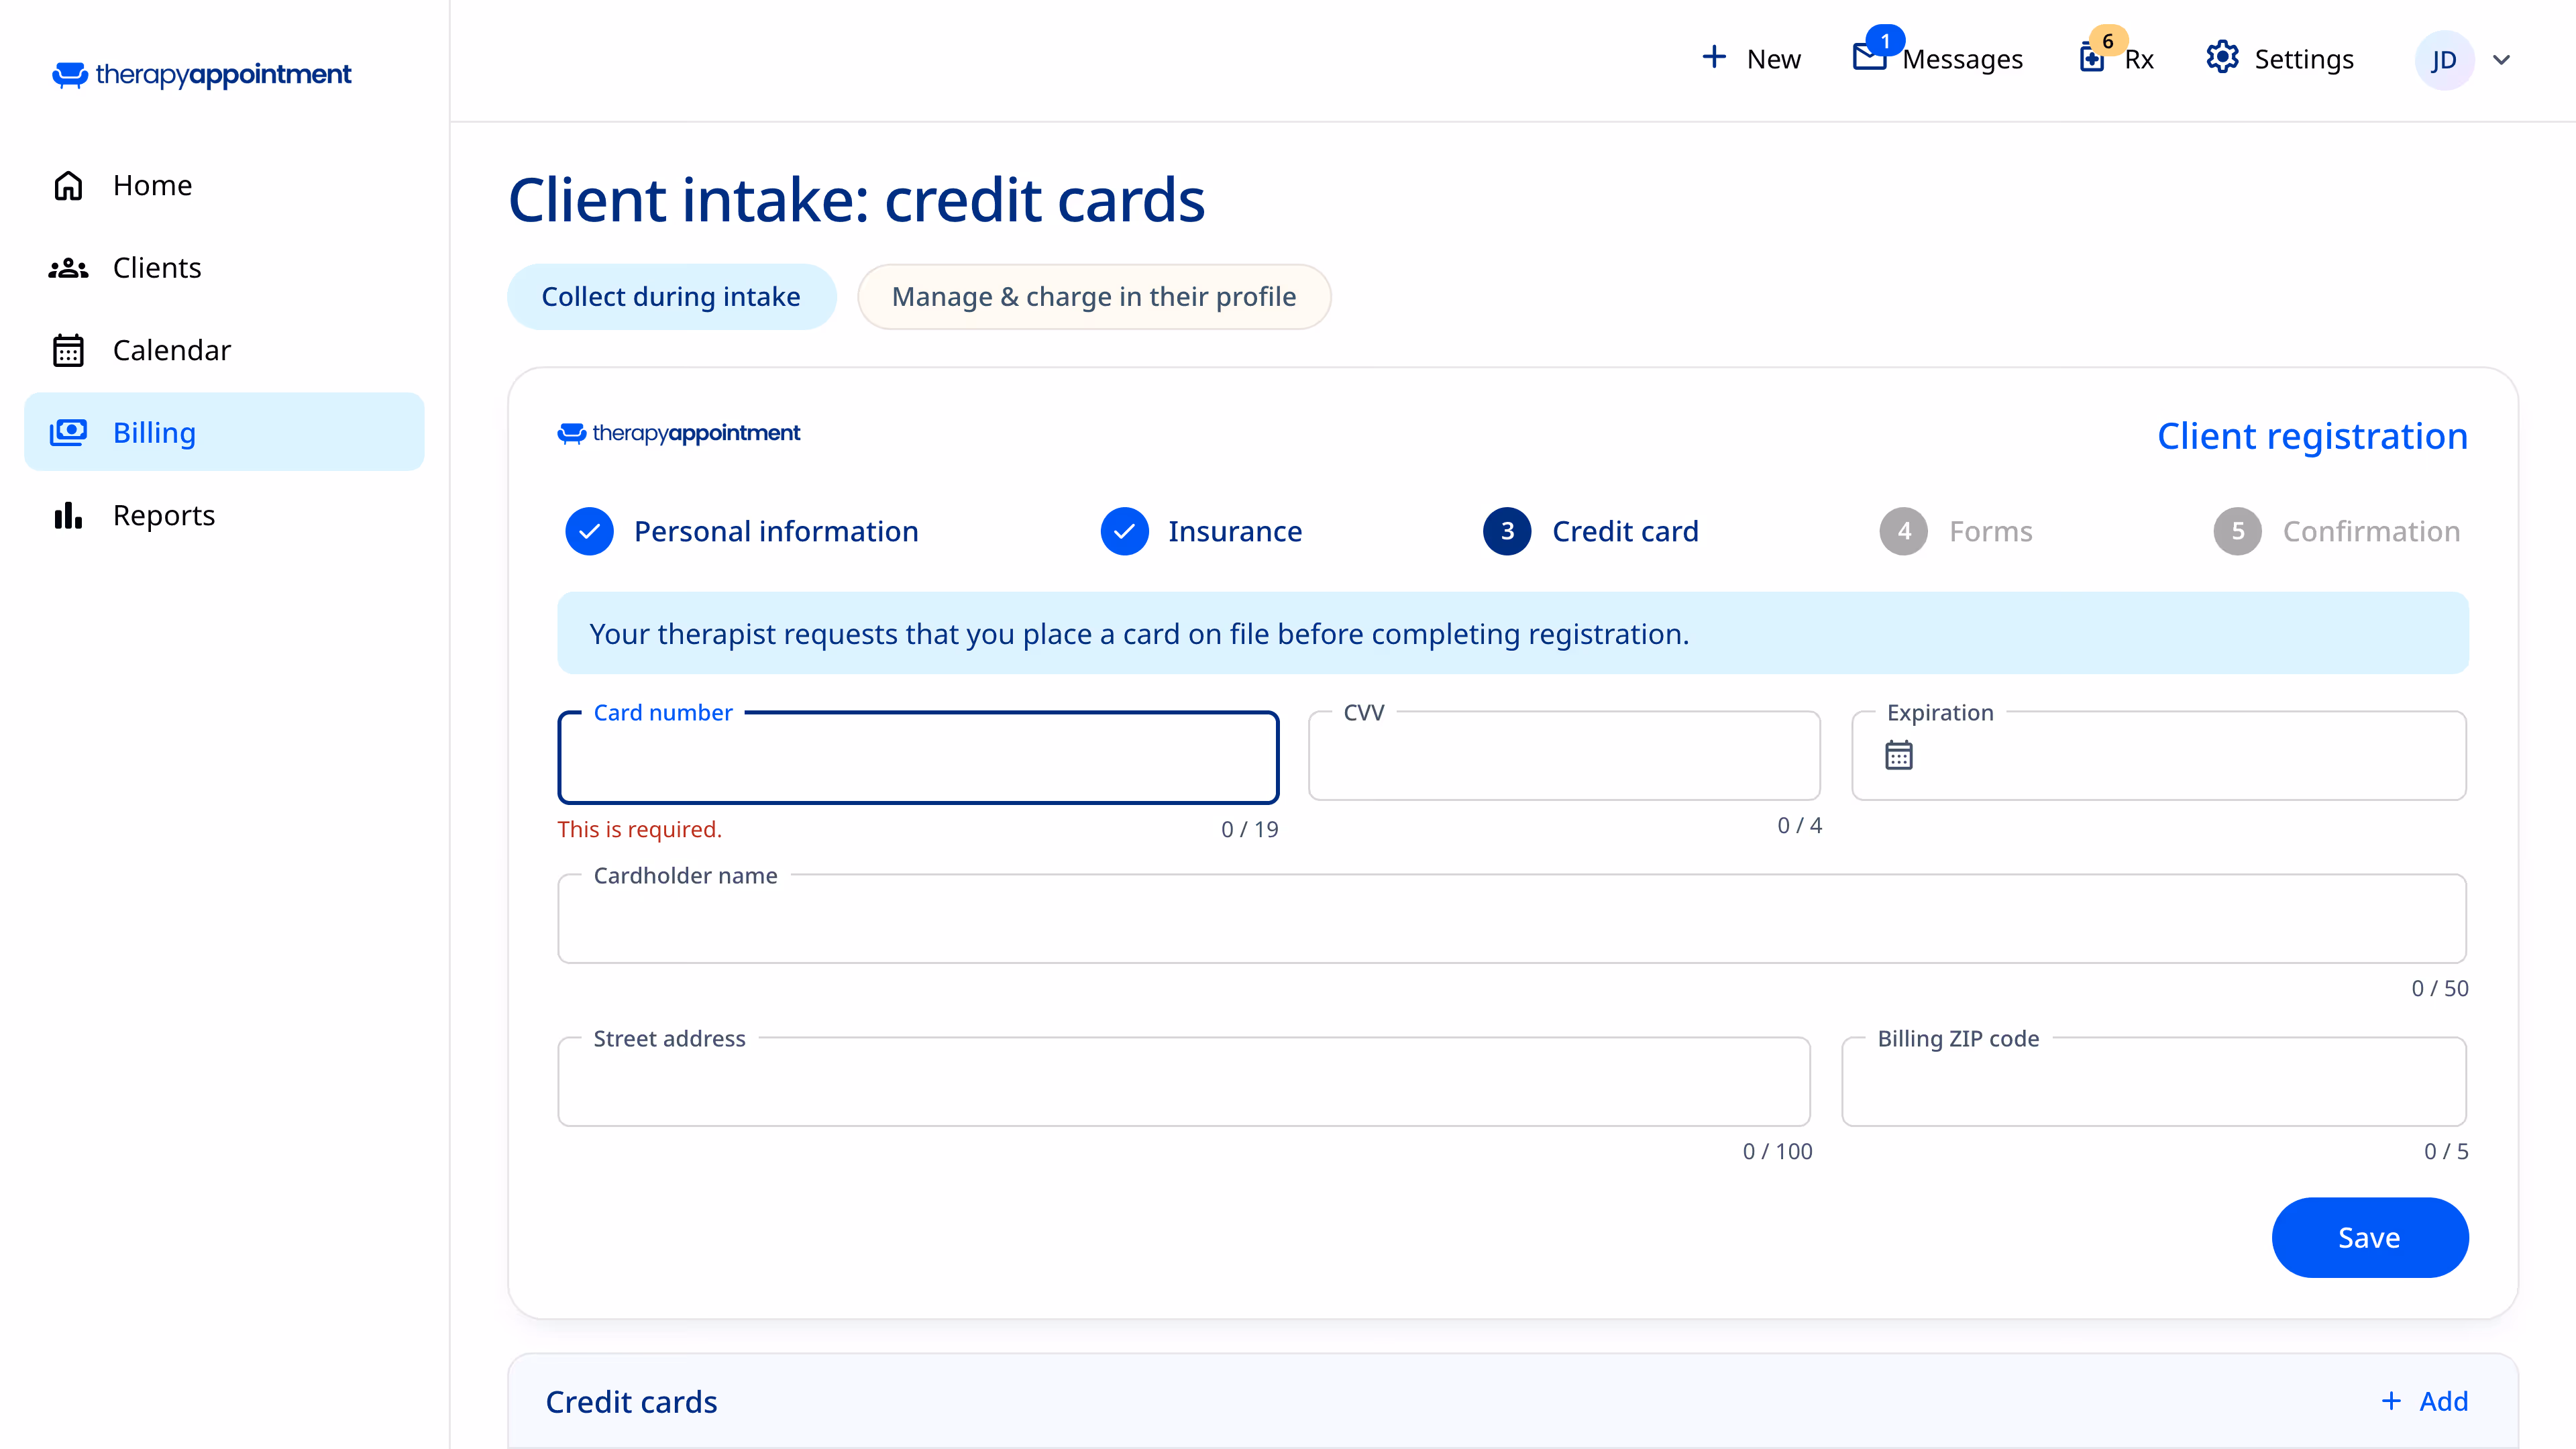Click the Personal information checkmark step icon
The height and width of the screenshot is (1449, 2576).
click(589, 531)
